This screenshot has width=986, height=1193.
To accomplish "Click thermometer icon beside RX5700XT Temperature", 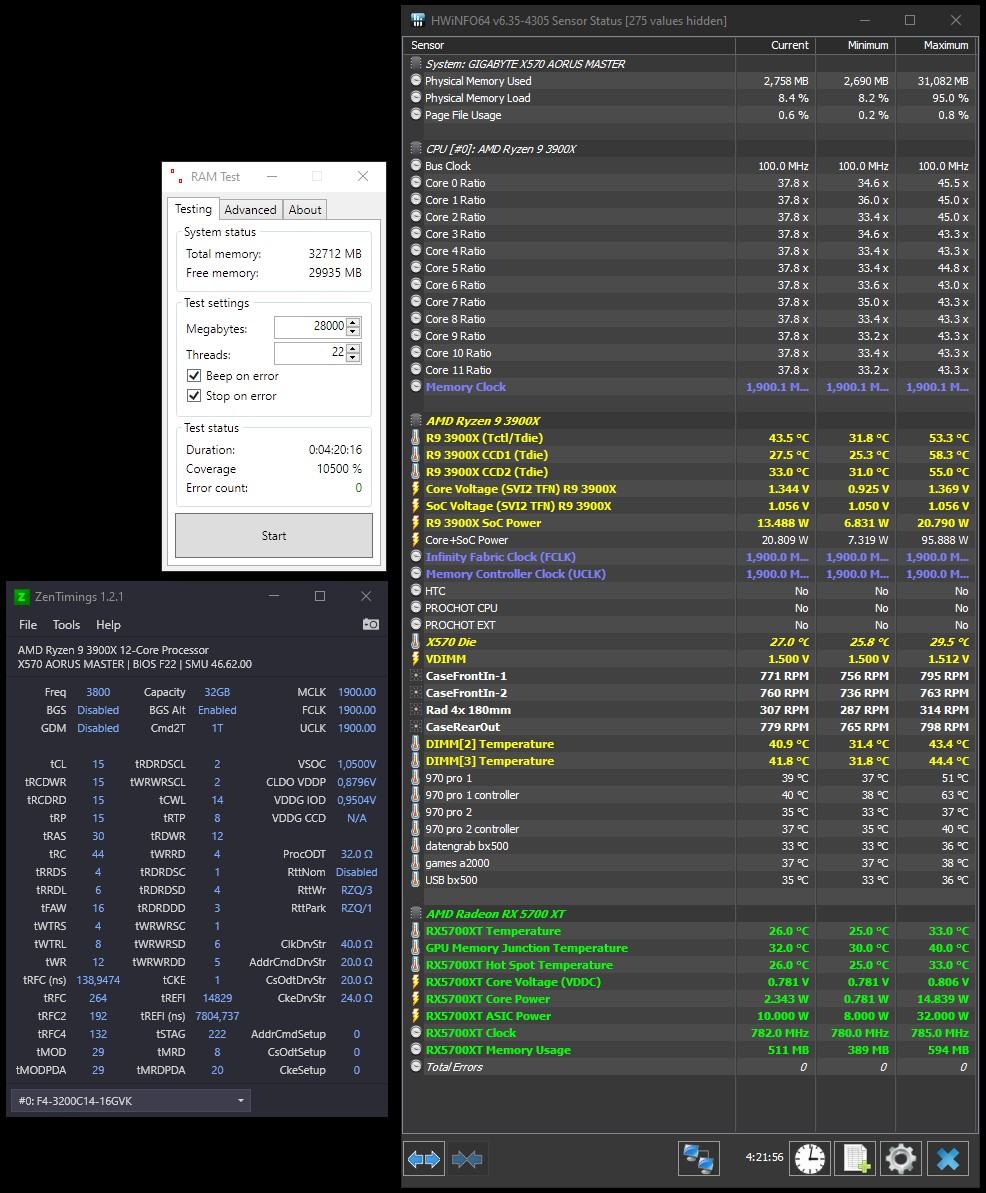I will pos(415,931).
